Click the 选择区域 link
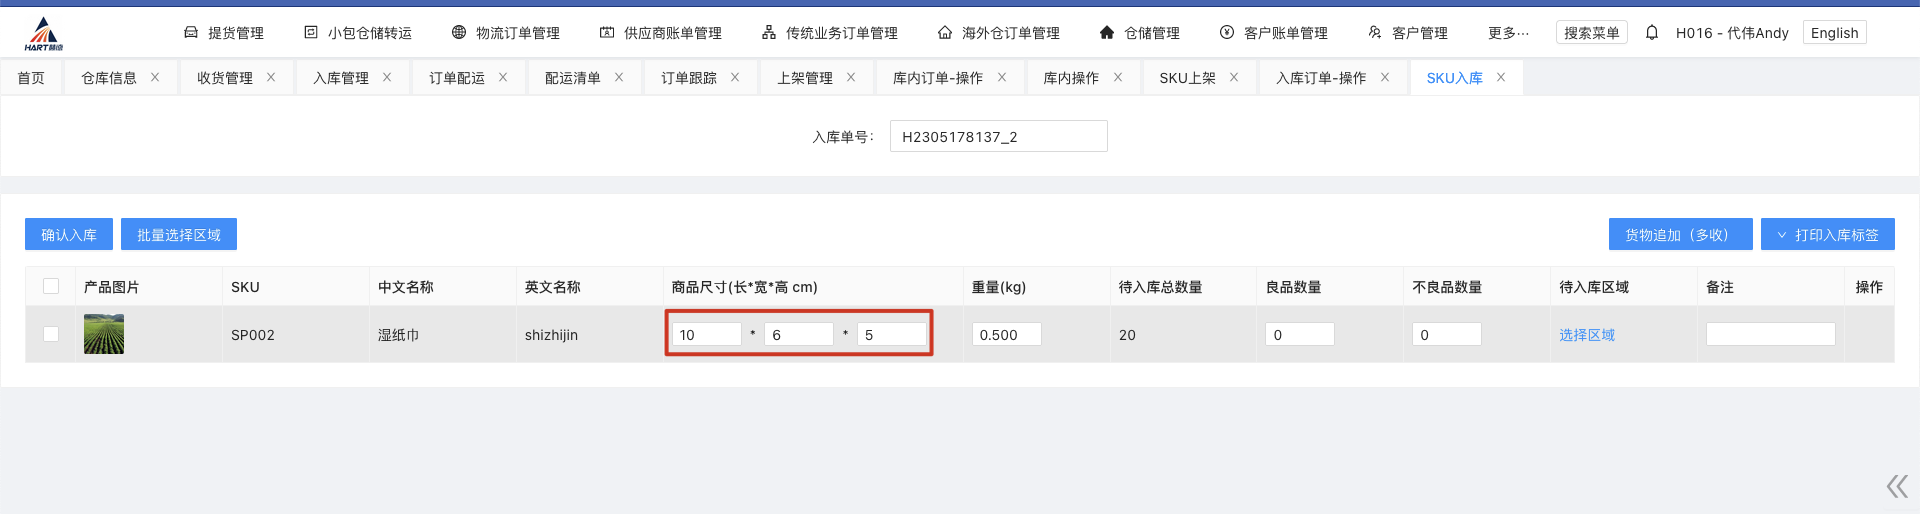1920x514 pixels. pos(1587,335)
